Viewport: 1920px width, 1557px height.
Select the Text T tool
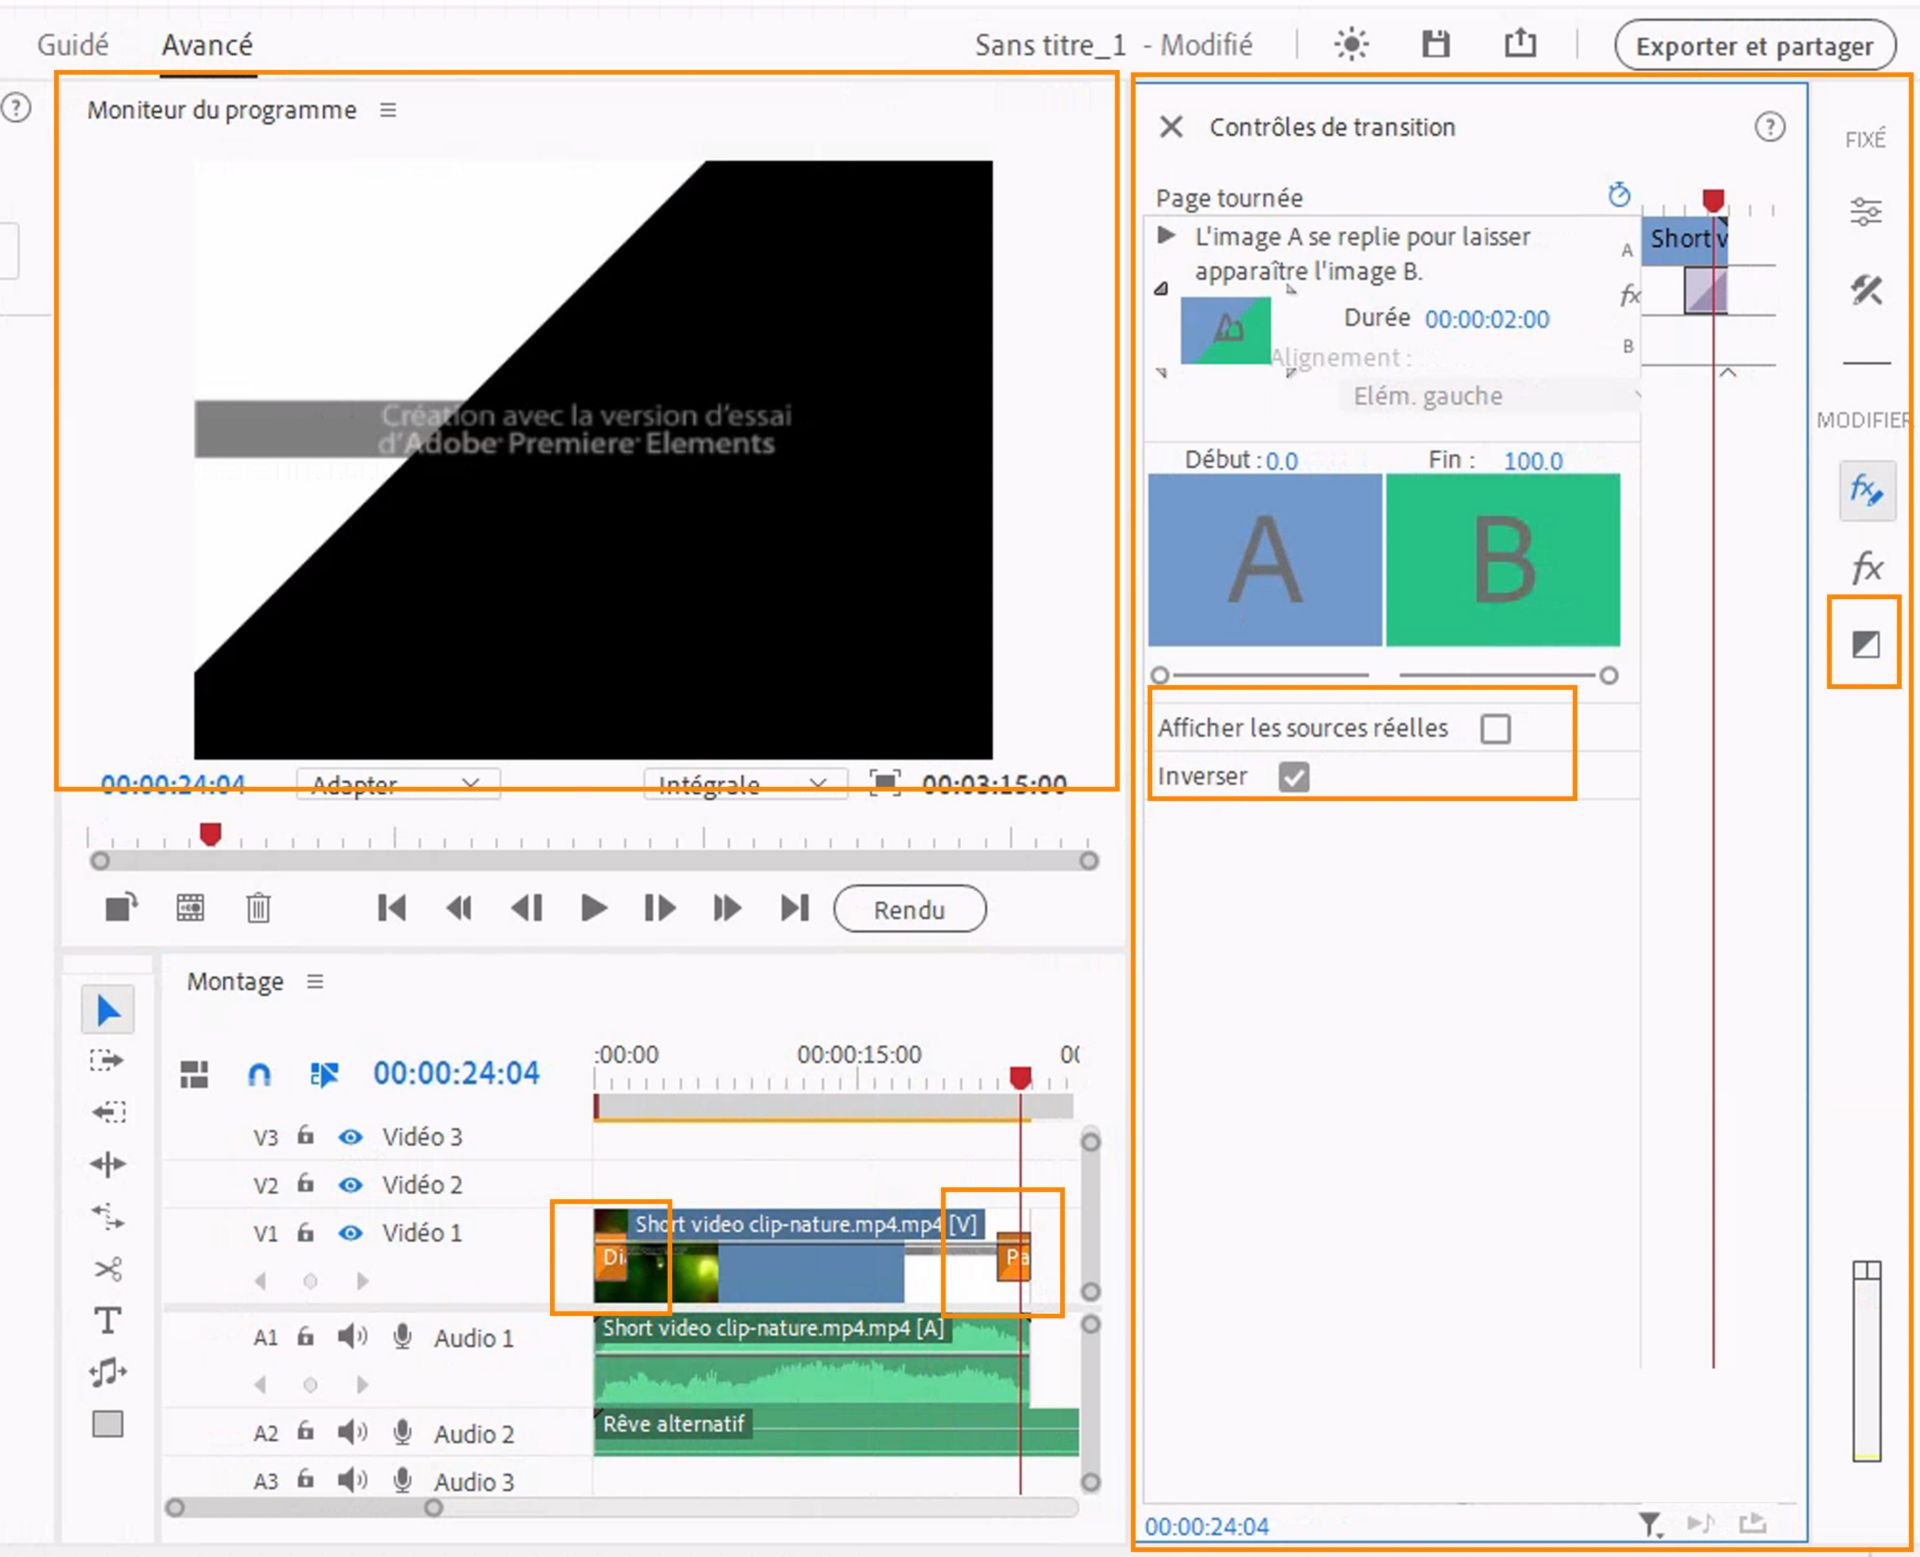pyautogui.click(x=107, y=1321)
